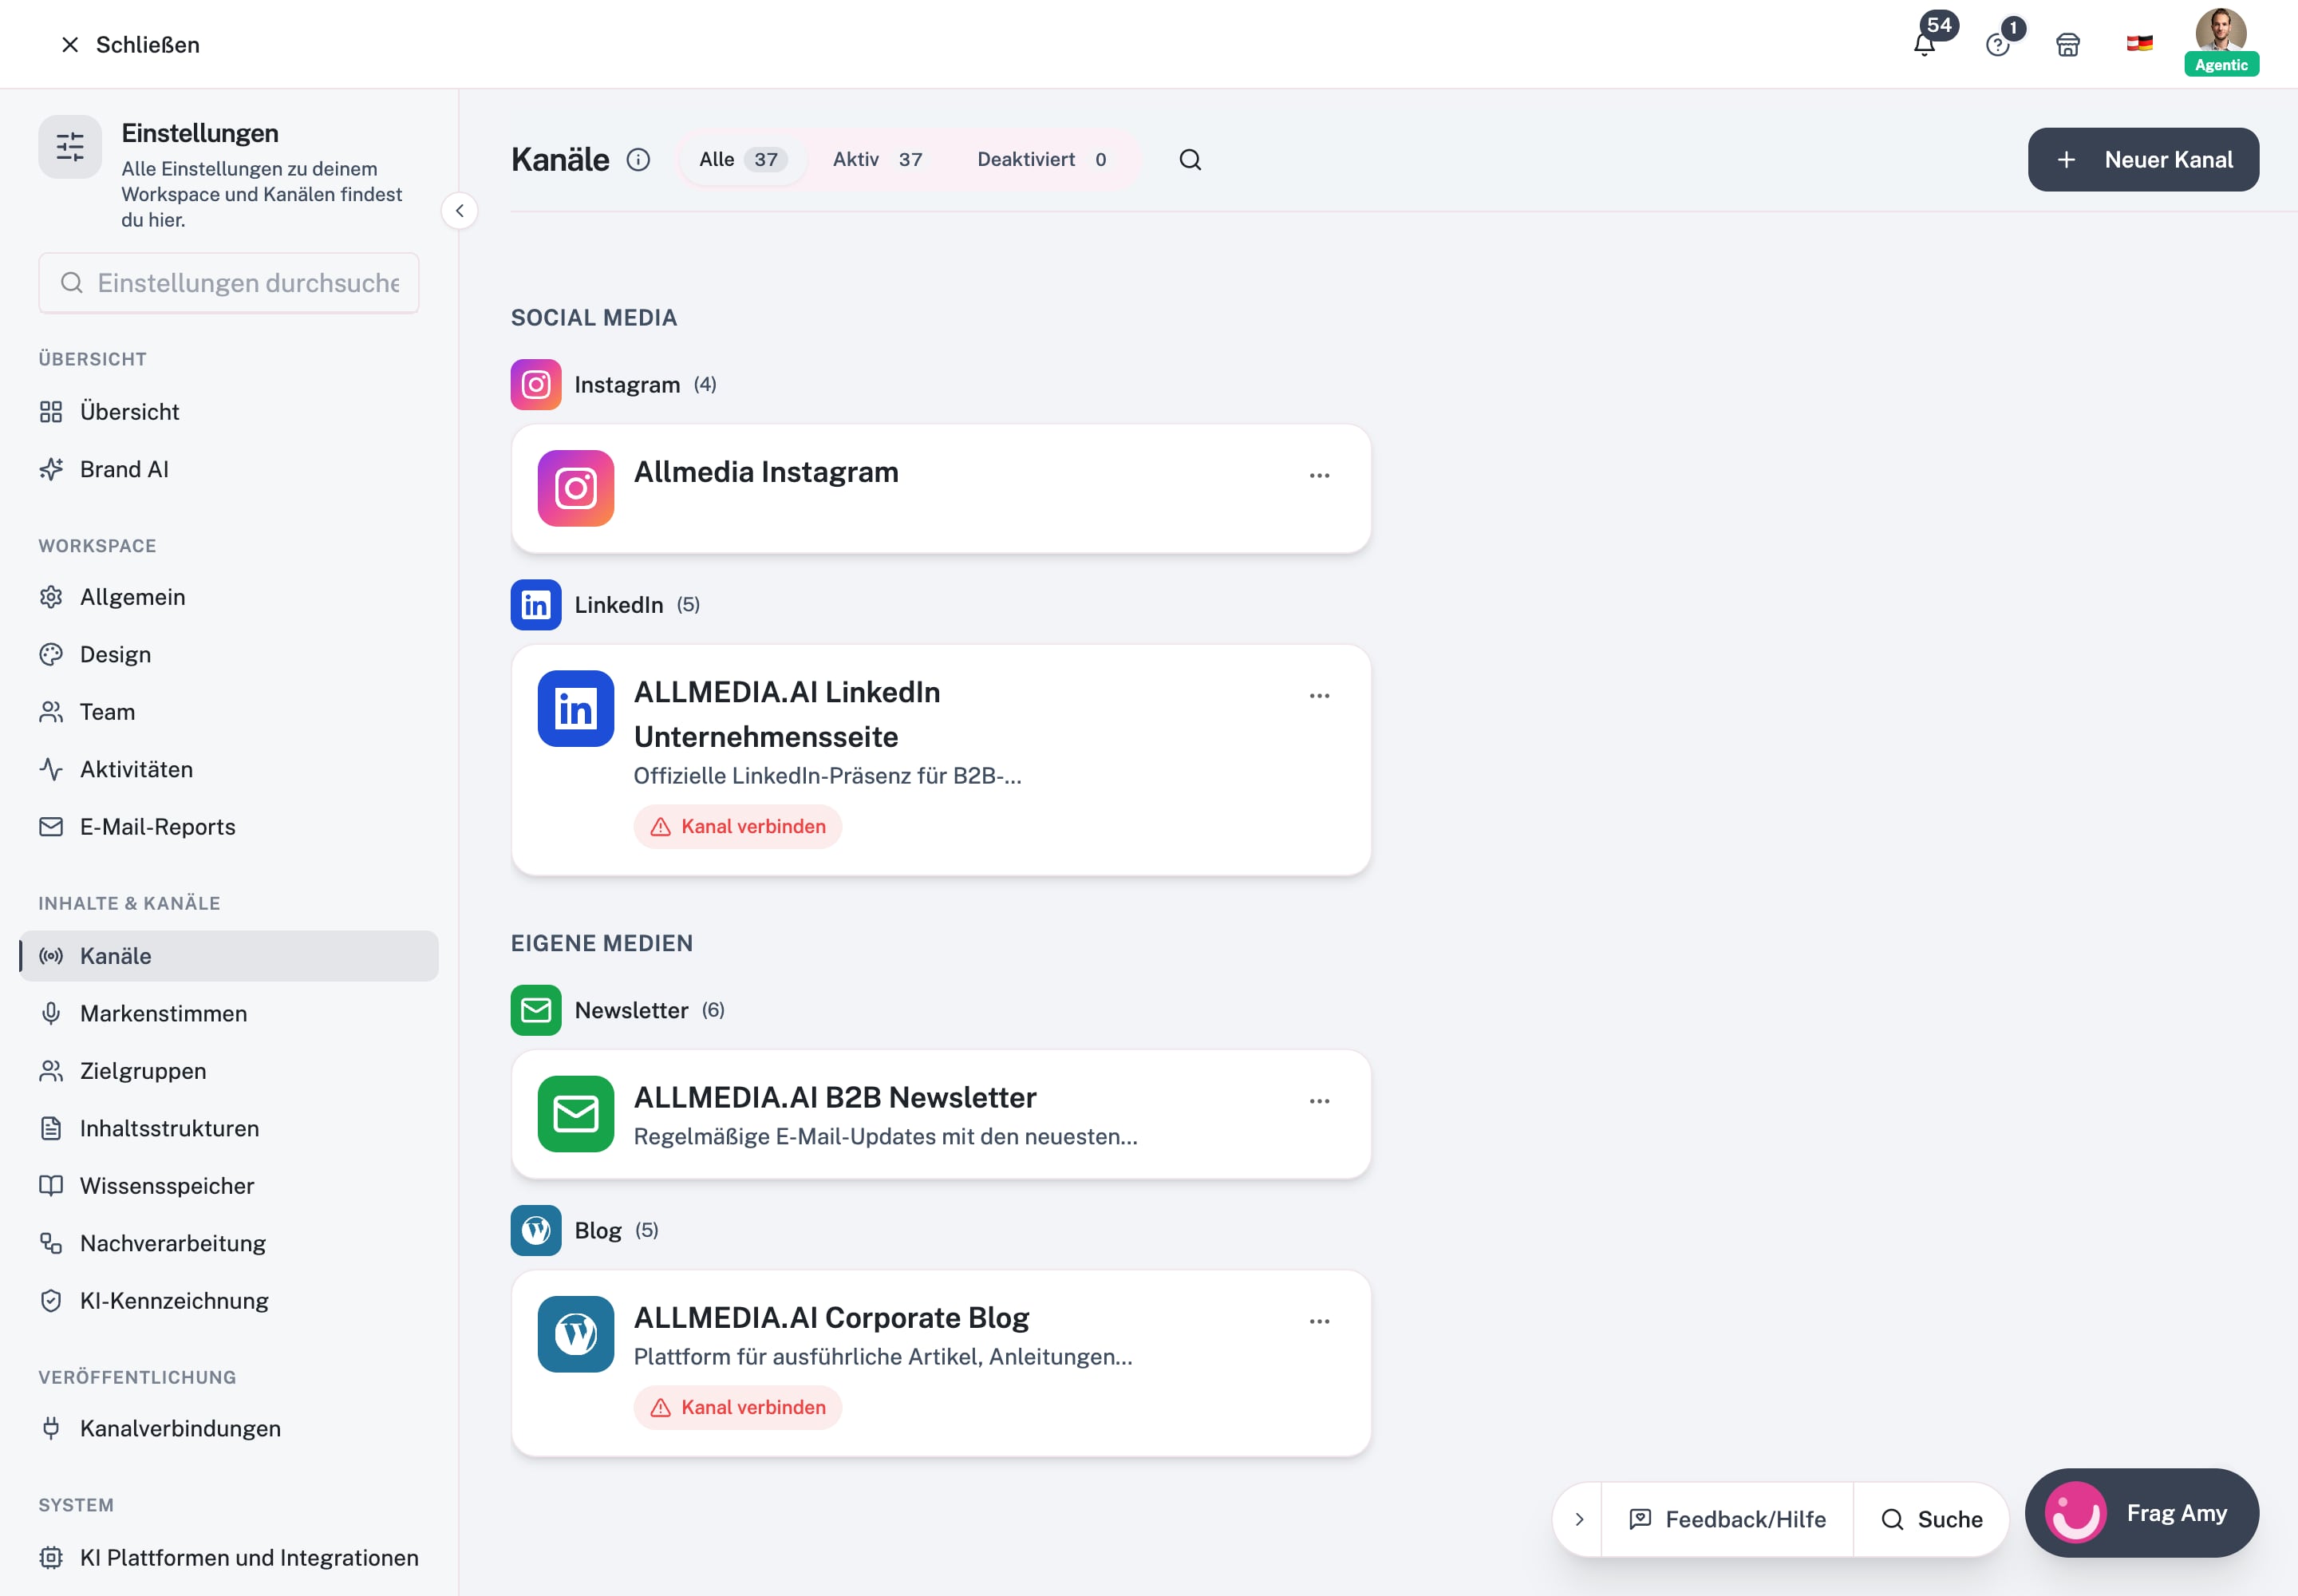Open options menu for ALLMEDIA.AI LinkedIn Unternehmensseite
Viewport: 2298px width, 1596px height.
tap(1319, 696)
